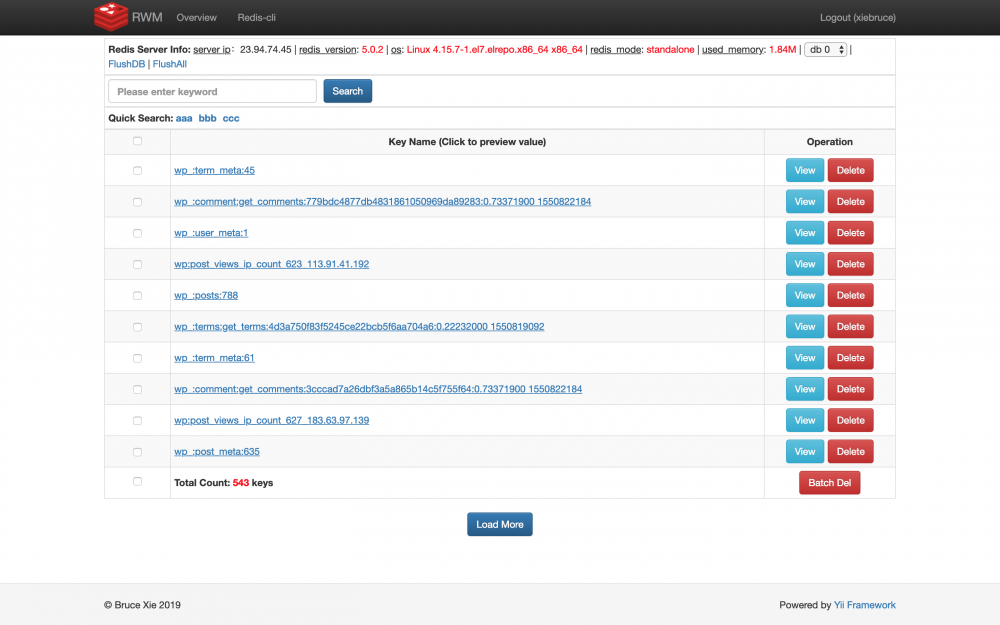Delete the post_views_ip_count_627 key
Screen dimensions: 1000x625
pyautogui.click(x=851, y=420)
